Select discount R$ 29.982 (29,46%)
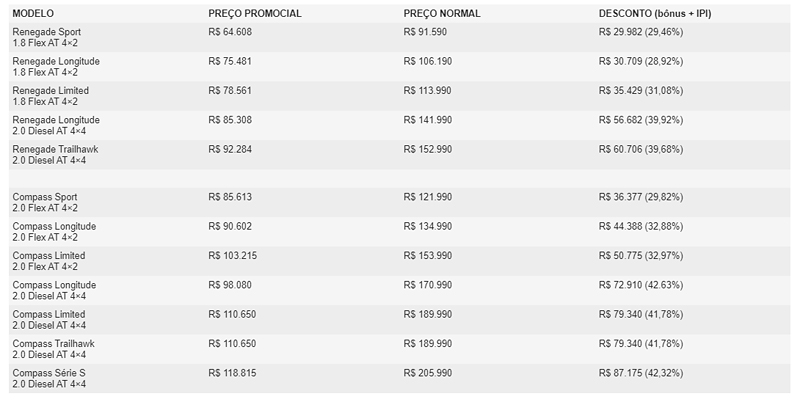This screenshot has width=800, height=402. click(641, 32)
